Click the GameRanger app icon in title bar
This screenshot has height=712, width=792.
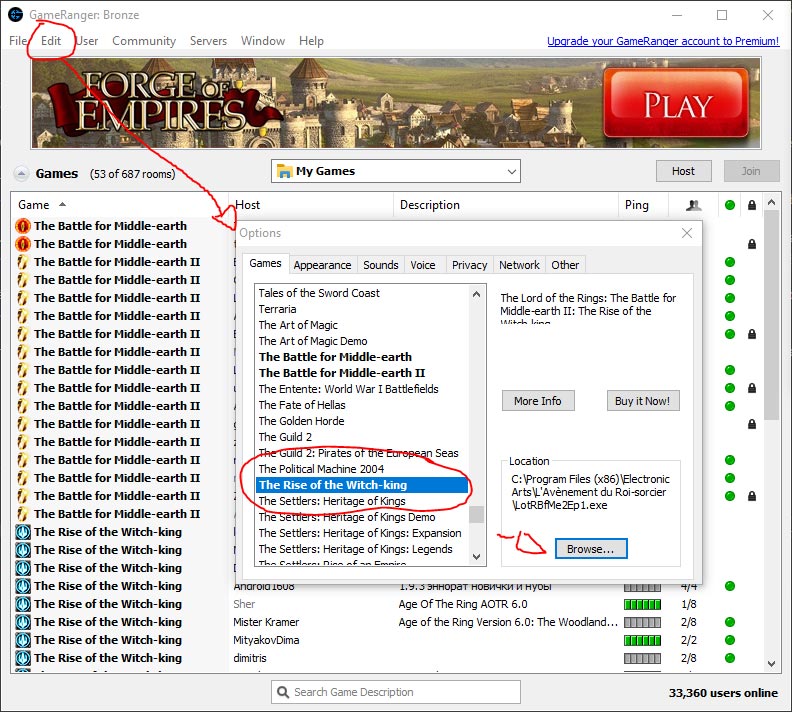click(15, 15)
